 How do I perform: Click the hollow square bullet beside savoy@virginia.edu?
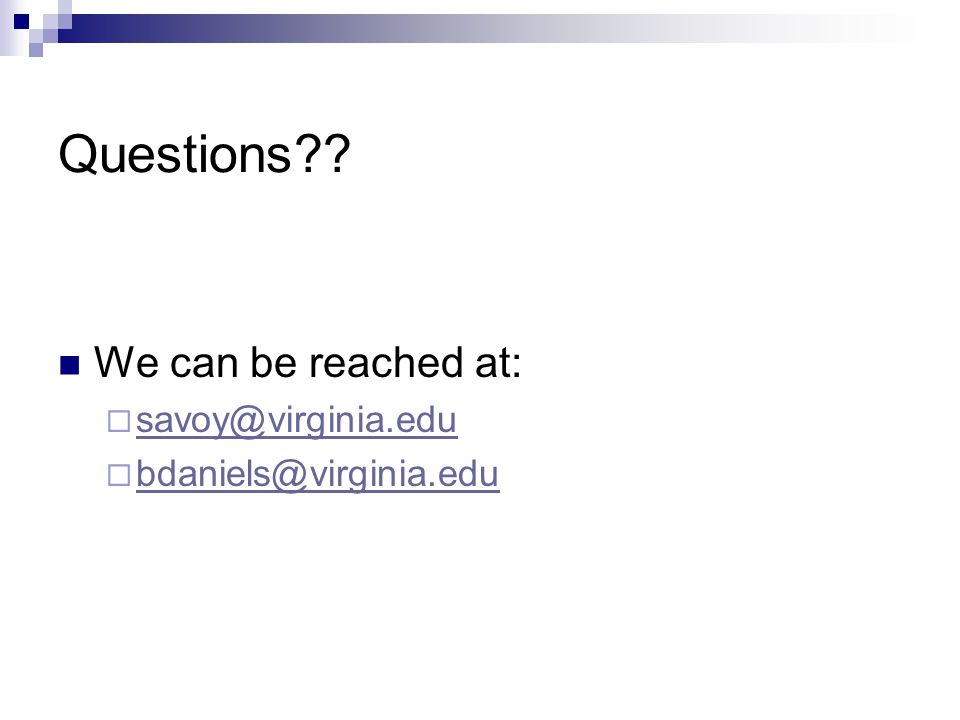tap(119, 421)
